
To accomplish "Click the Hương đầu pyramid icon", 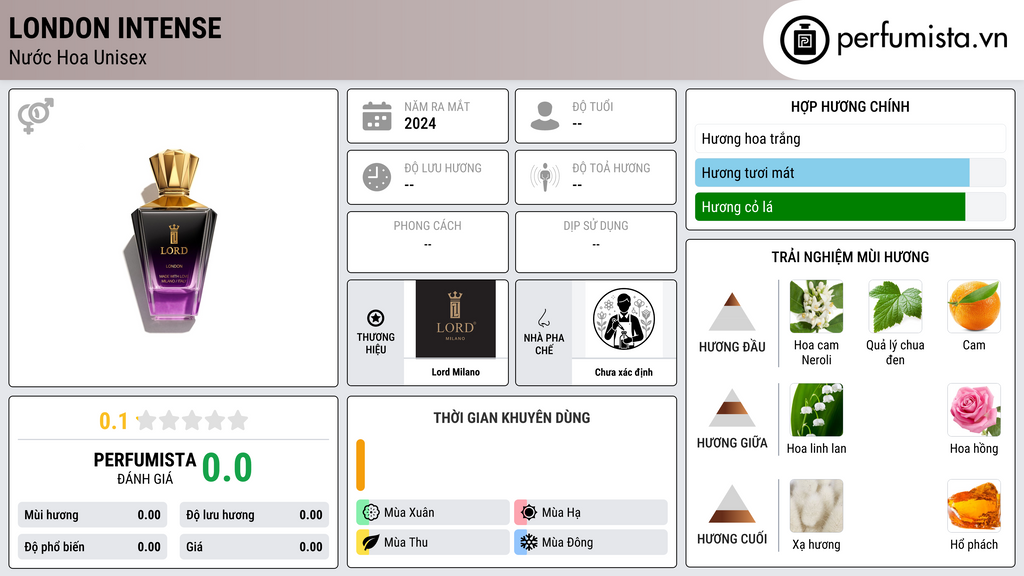I will (x=732, y=312).
